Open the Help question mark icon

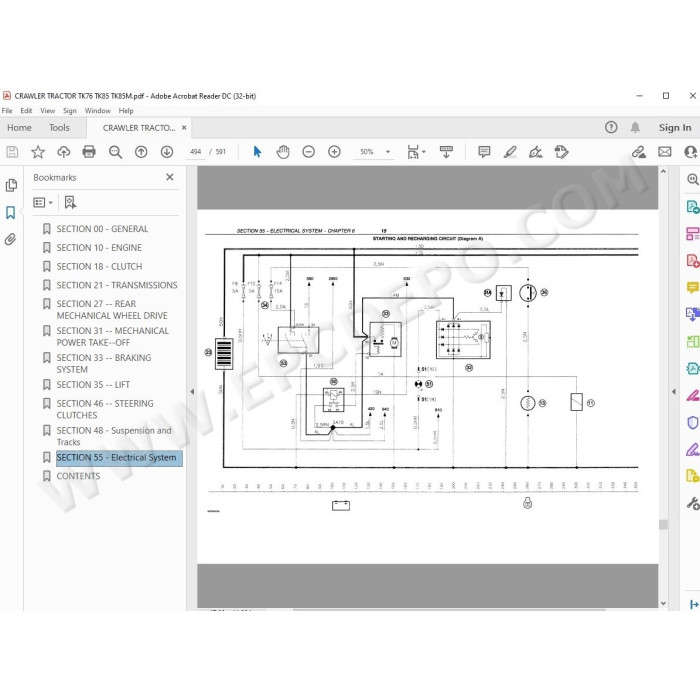coord(611,128)
